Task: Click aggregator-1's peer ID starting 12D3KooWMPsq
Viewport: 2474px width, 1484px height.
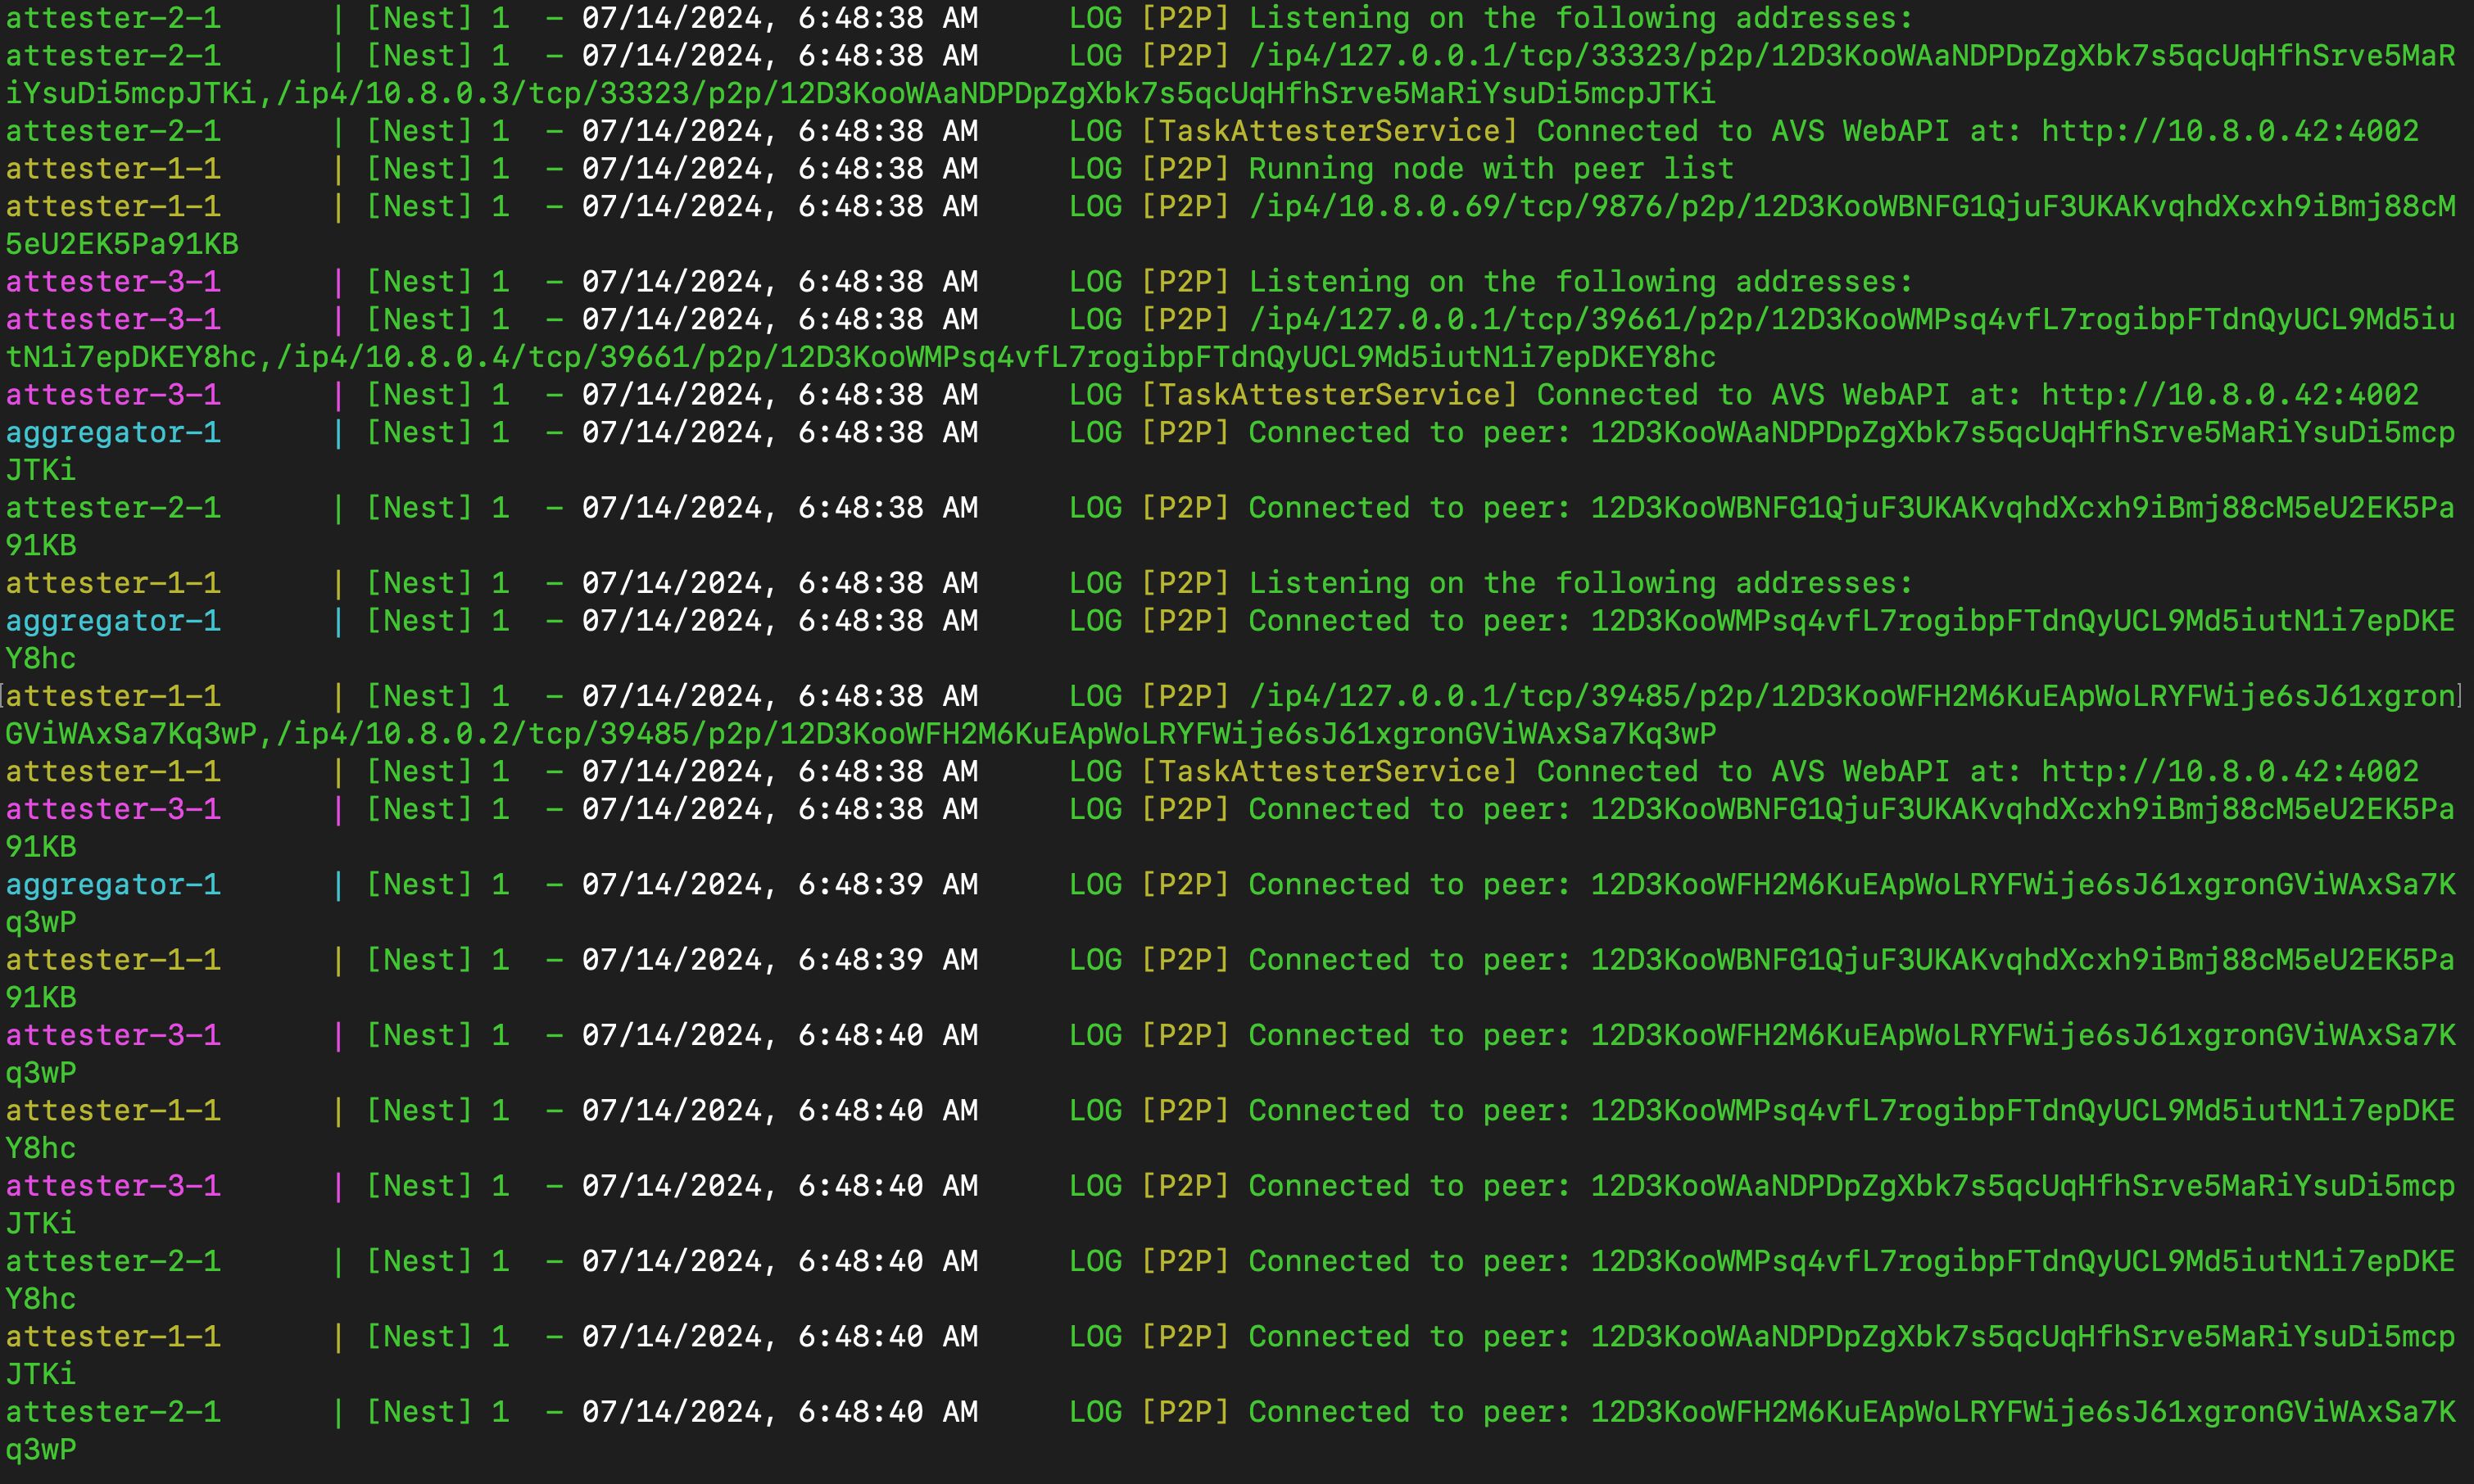Action: (x=2023, y=621)
